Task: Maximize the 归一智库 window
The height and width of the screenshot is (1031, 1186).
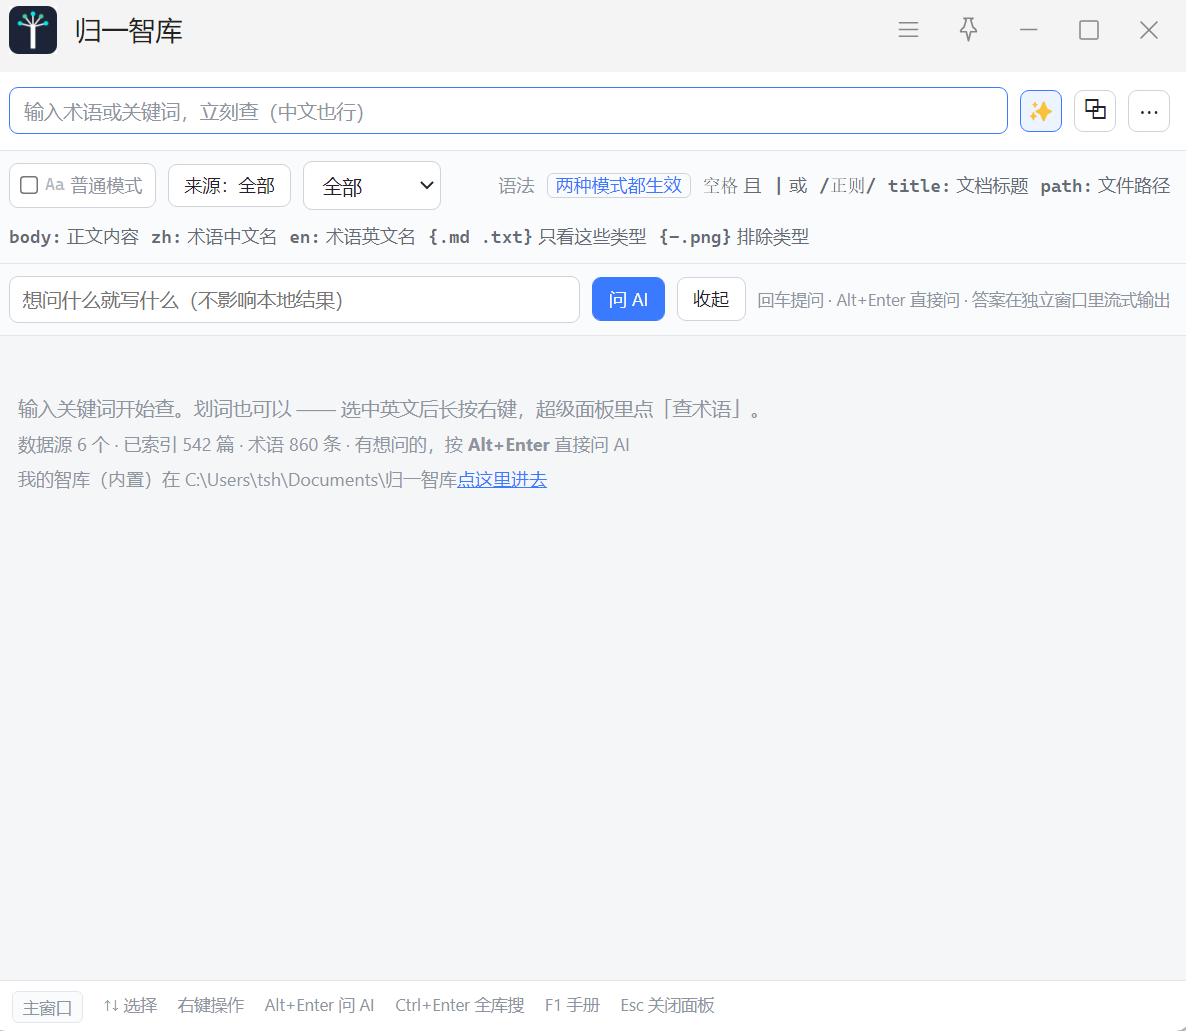Action: (x=1088, y=30)
